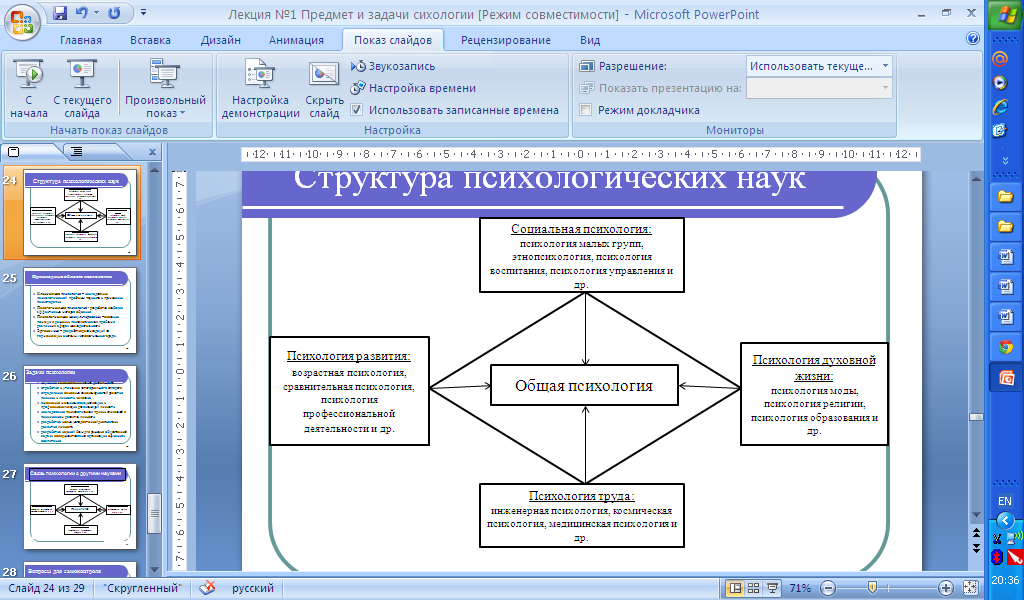Toggle Режим докладчика presenter view checkbox
Viewport: 1024px width, 600px height.
point(586,110)
